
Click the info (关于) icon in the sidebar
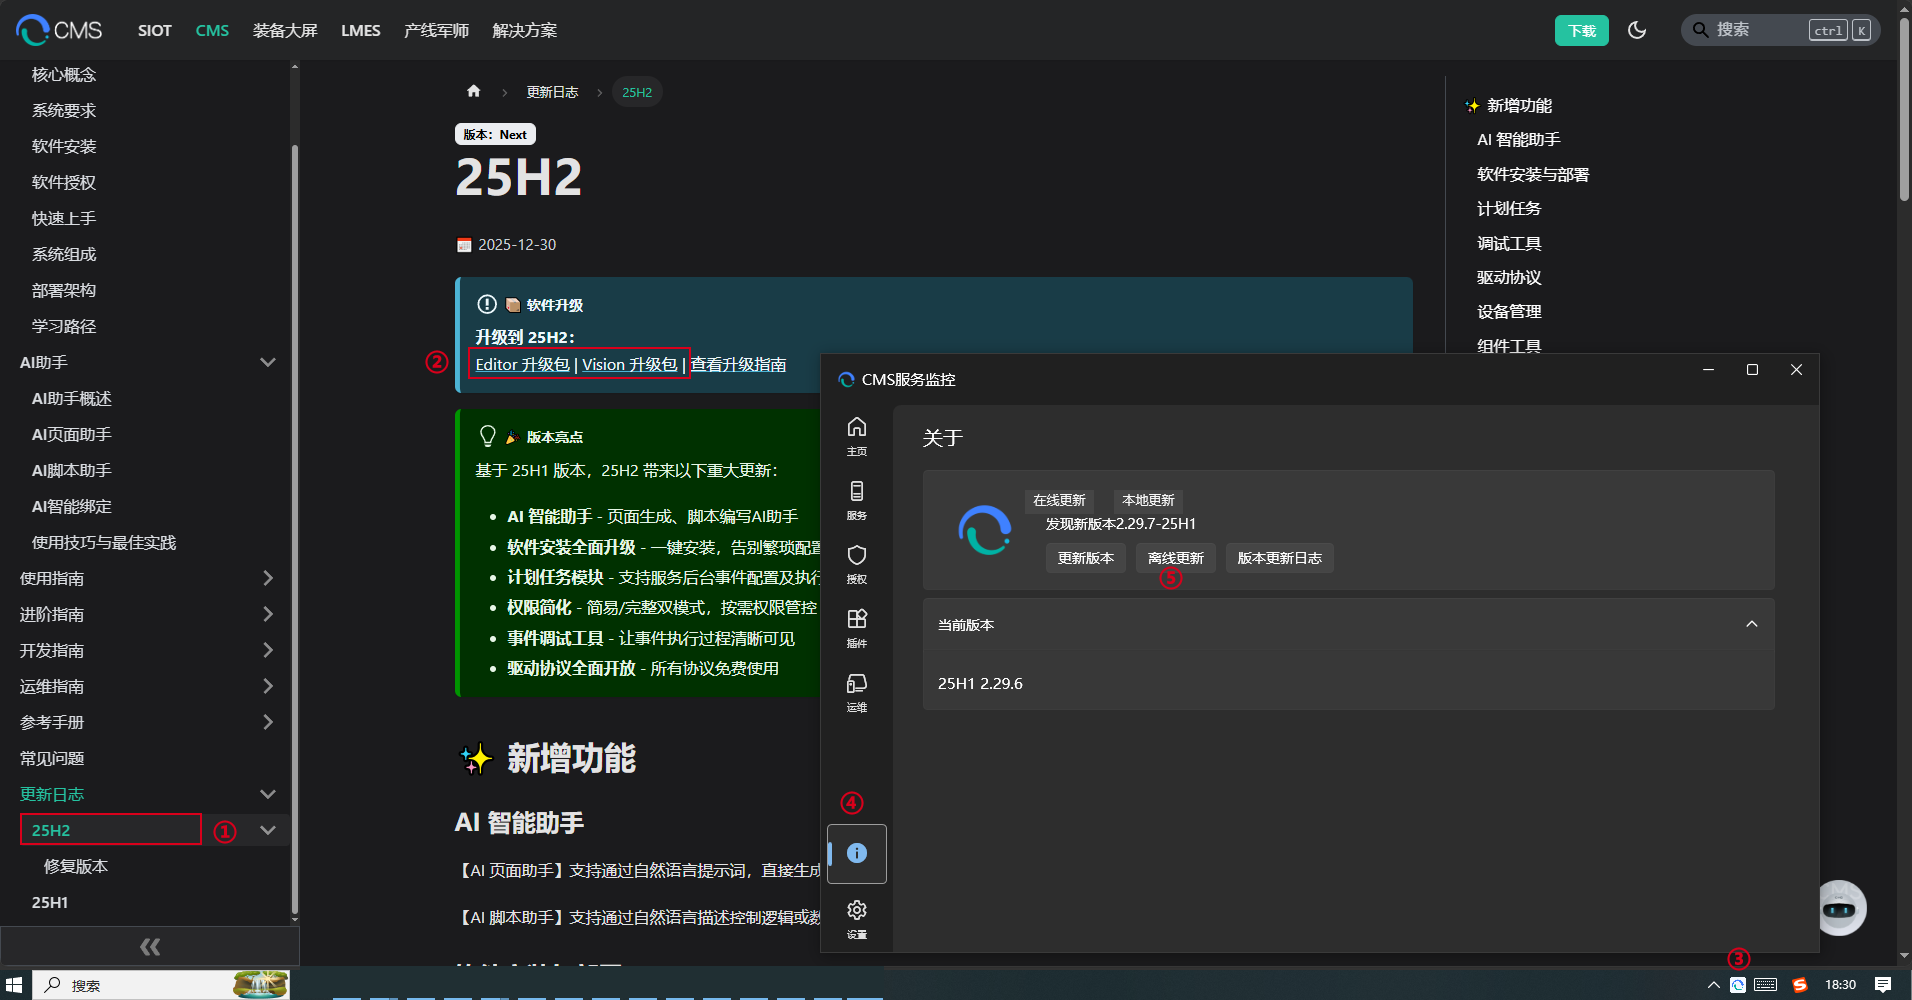[856, 853]
